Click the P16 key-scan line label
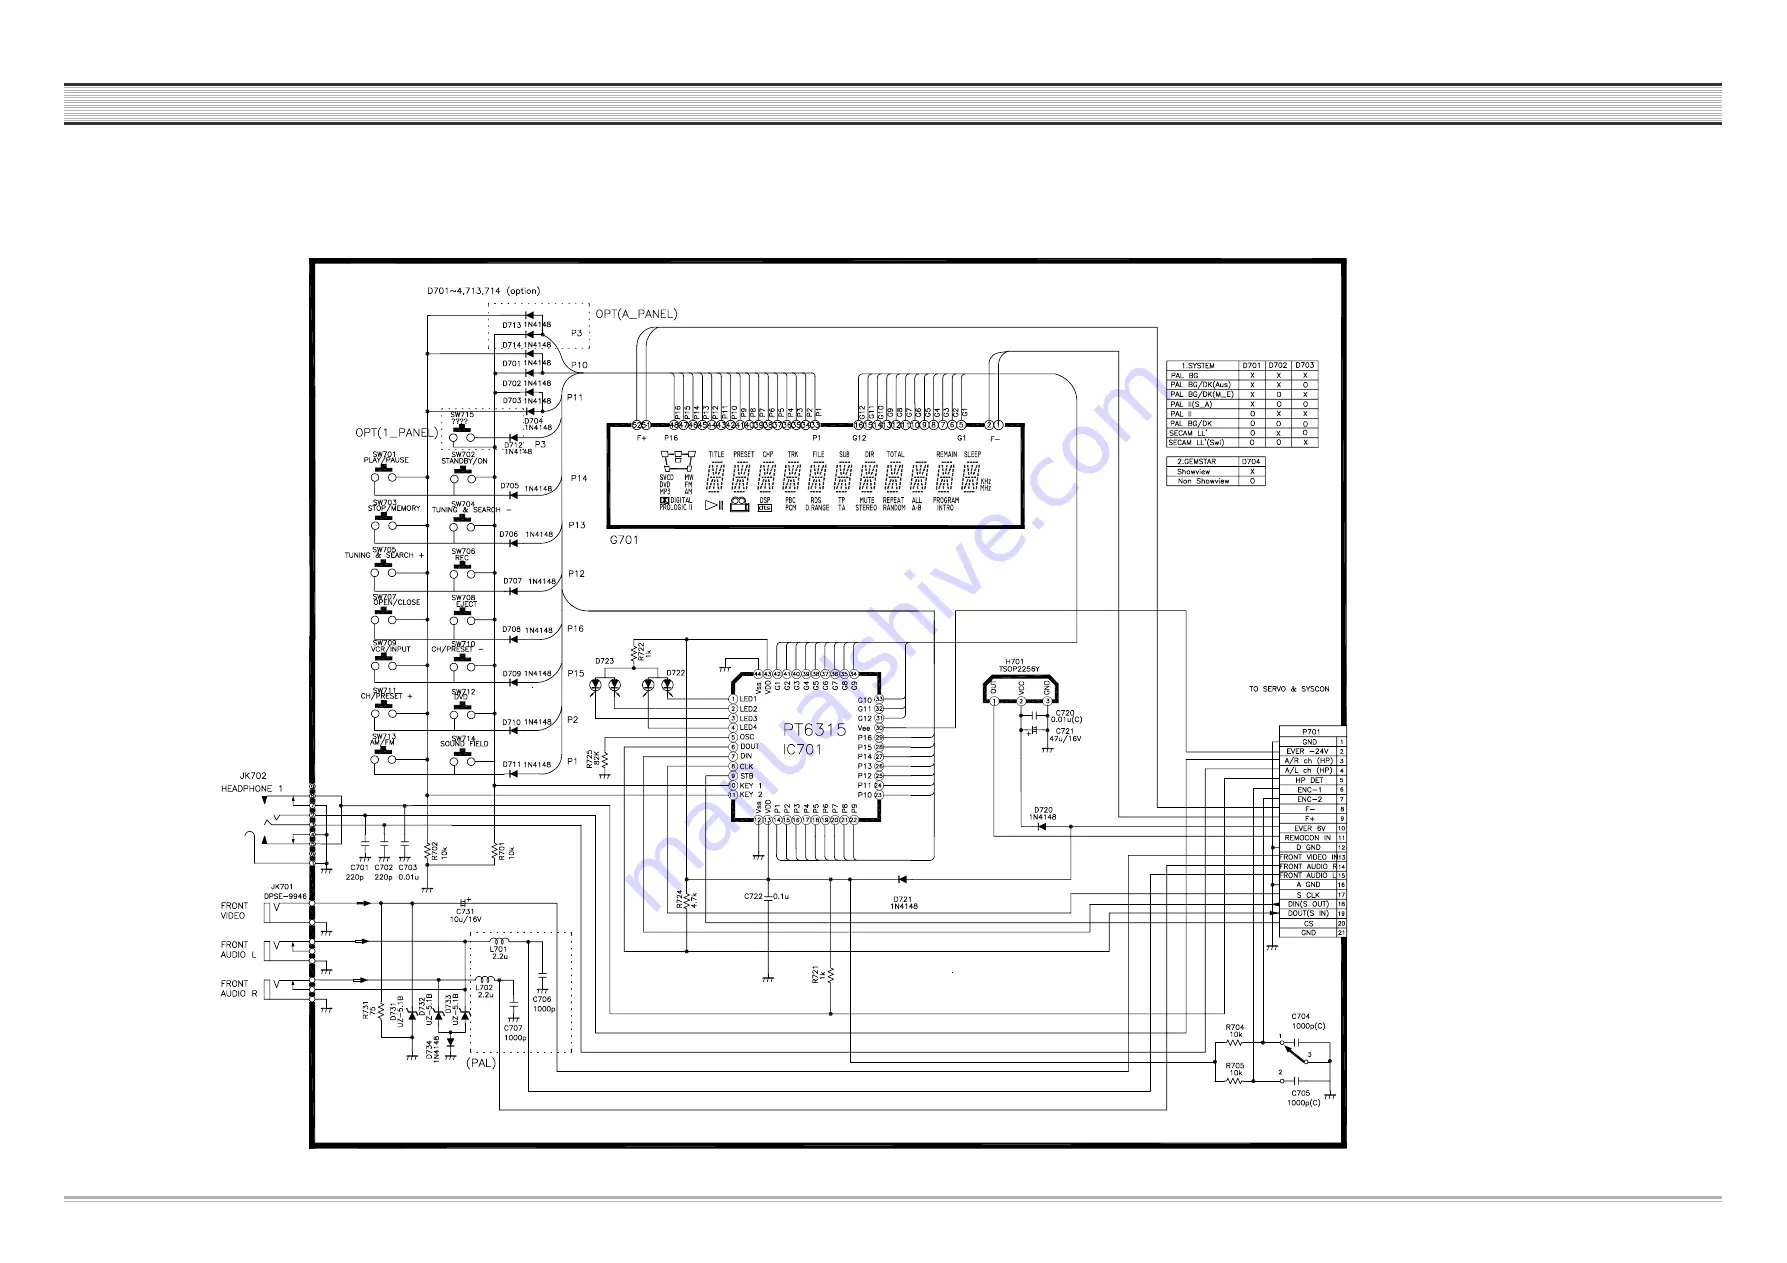1787x1263 pixels. click(x=575, y=629)
